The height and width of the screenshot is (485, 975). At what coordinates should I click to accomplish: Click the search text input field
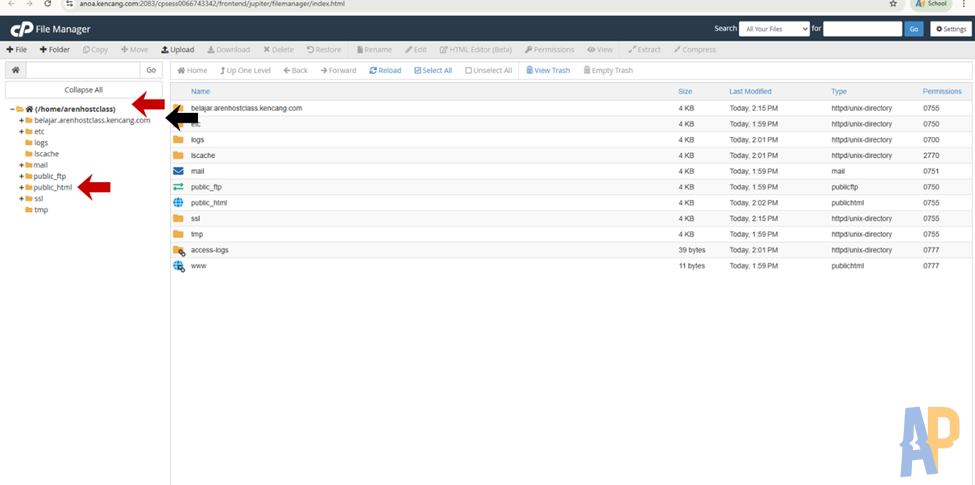[x=862, y=29]
